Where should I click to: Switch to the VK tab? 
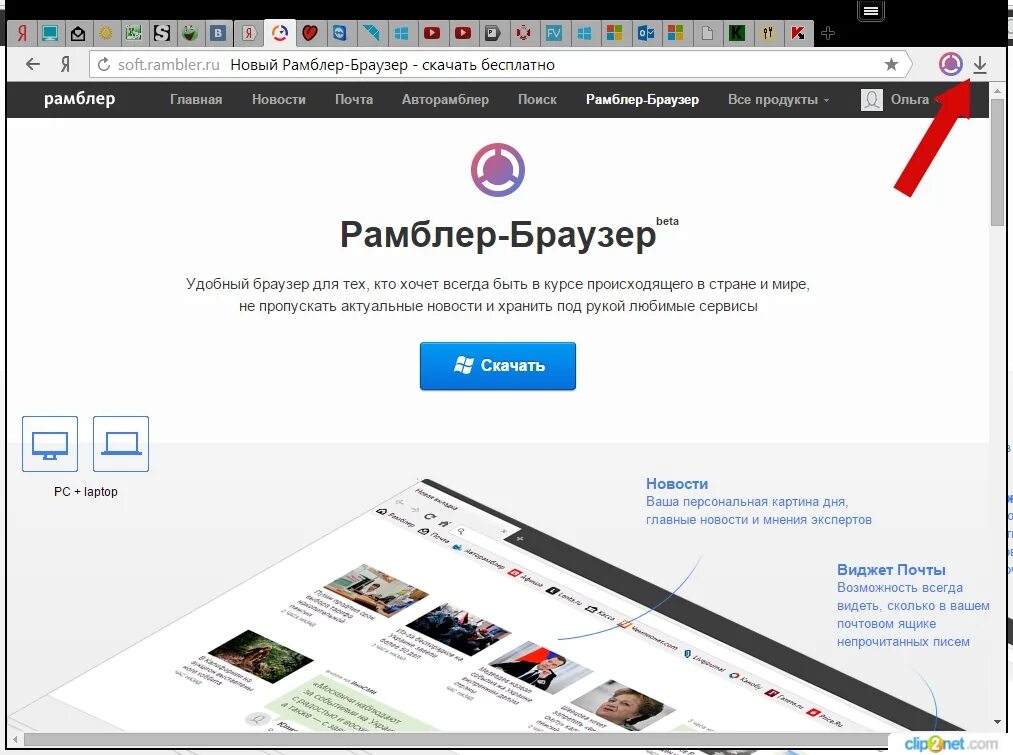(218, 33)
